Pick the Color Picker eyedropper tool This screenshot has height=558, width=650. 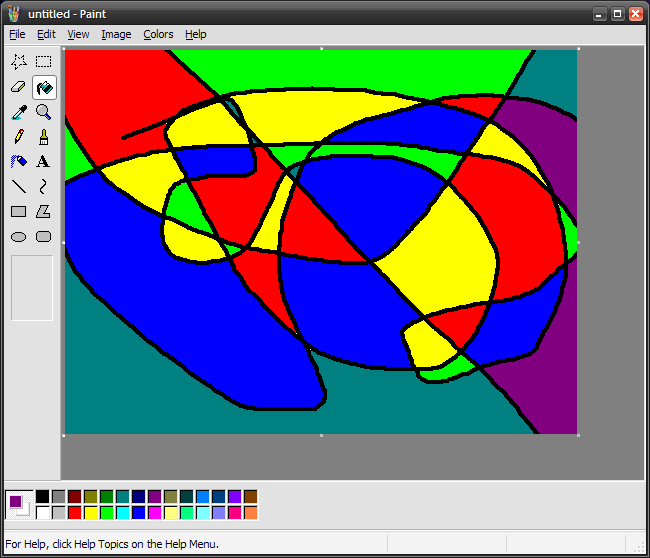click(19, 112)
